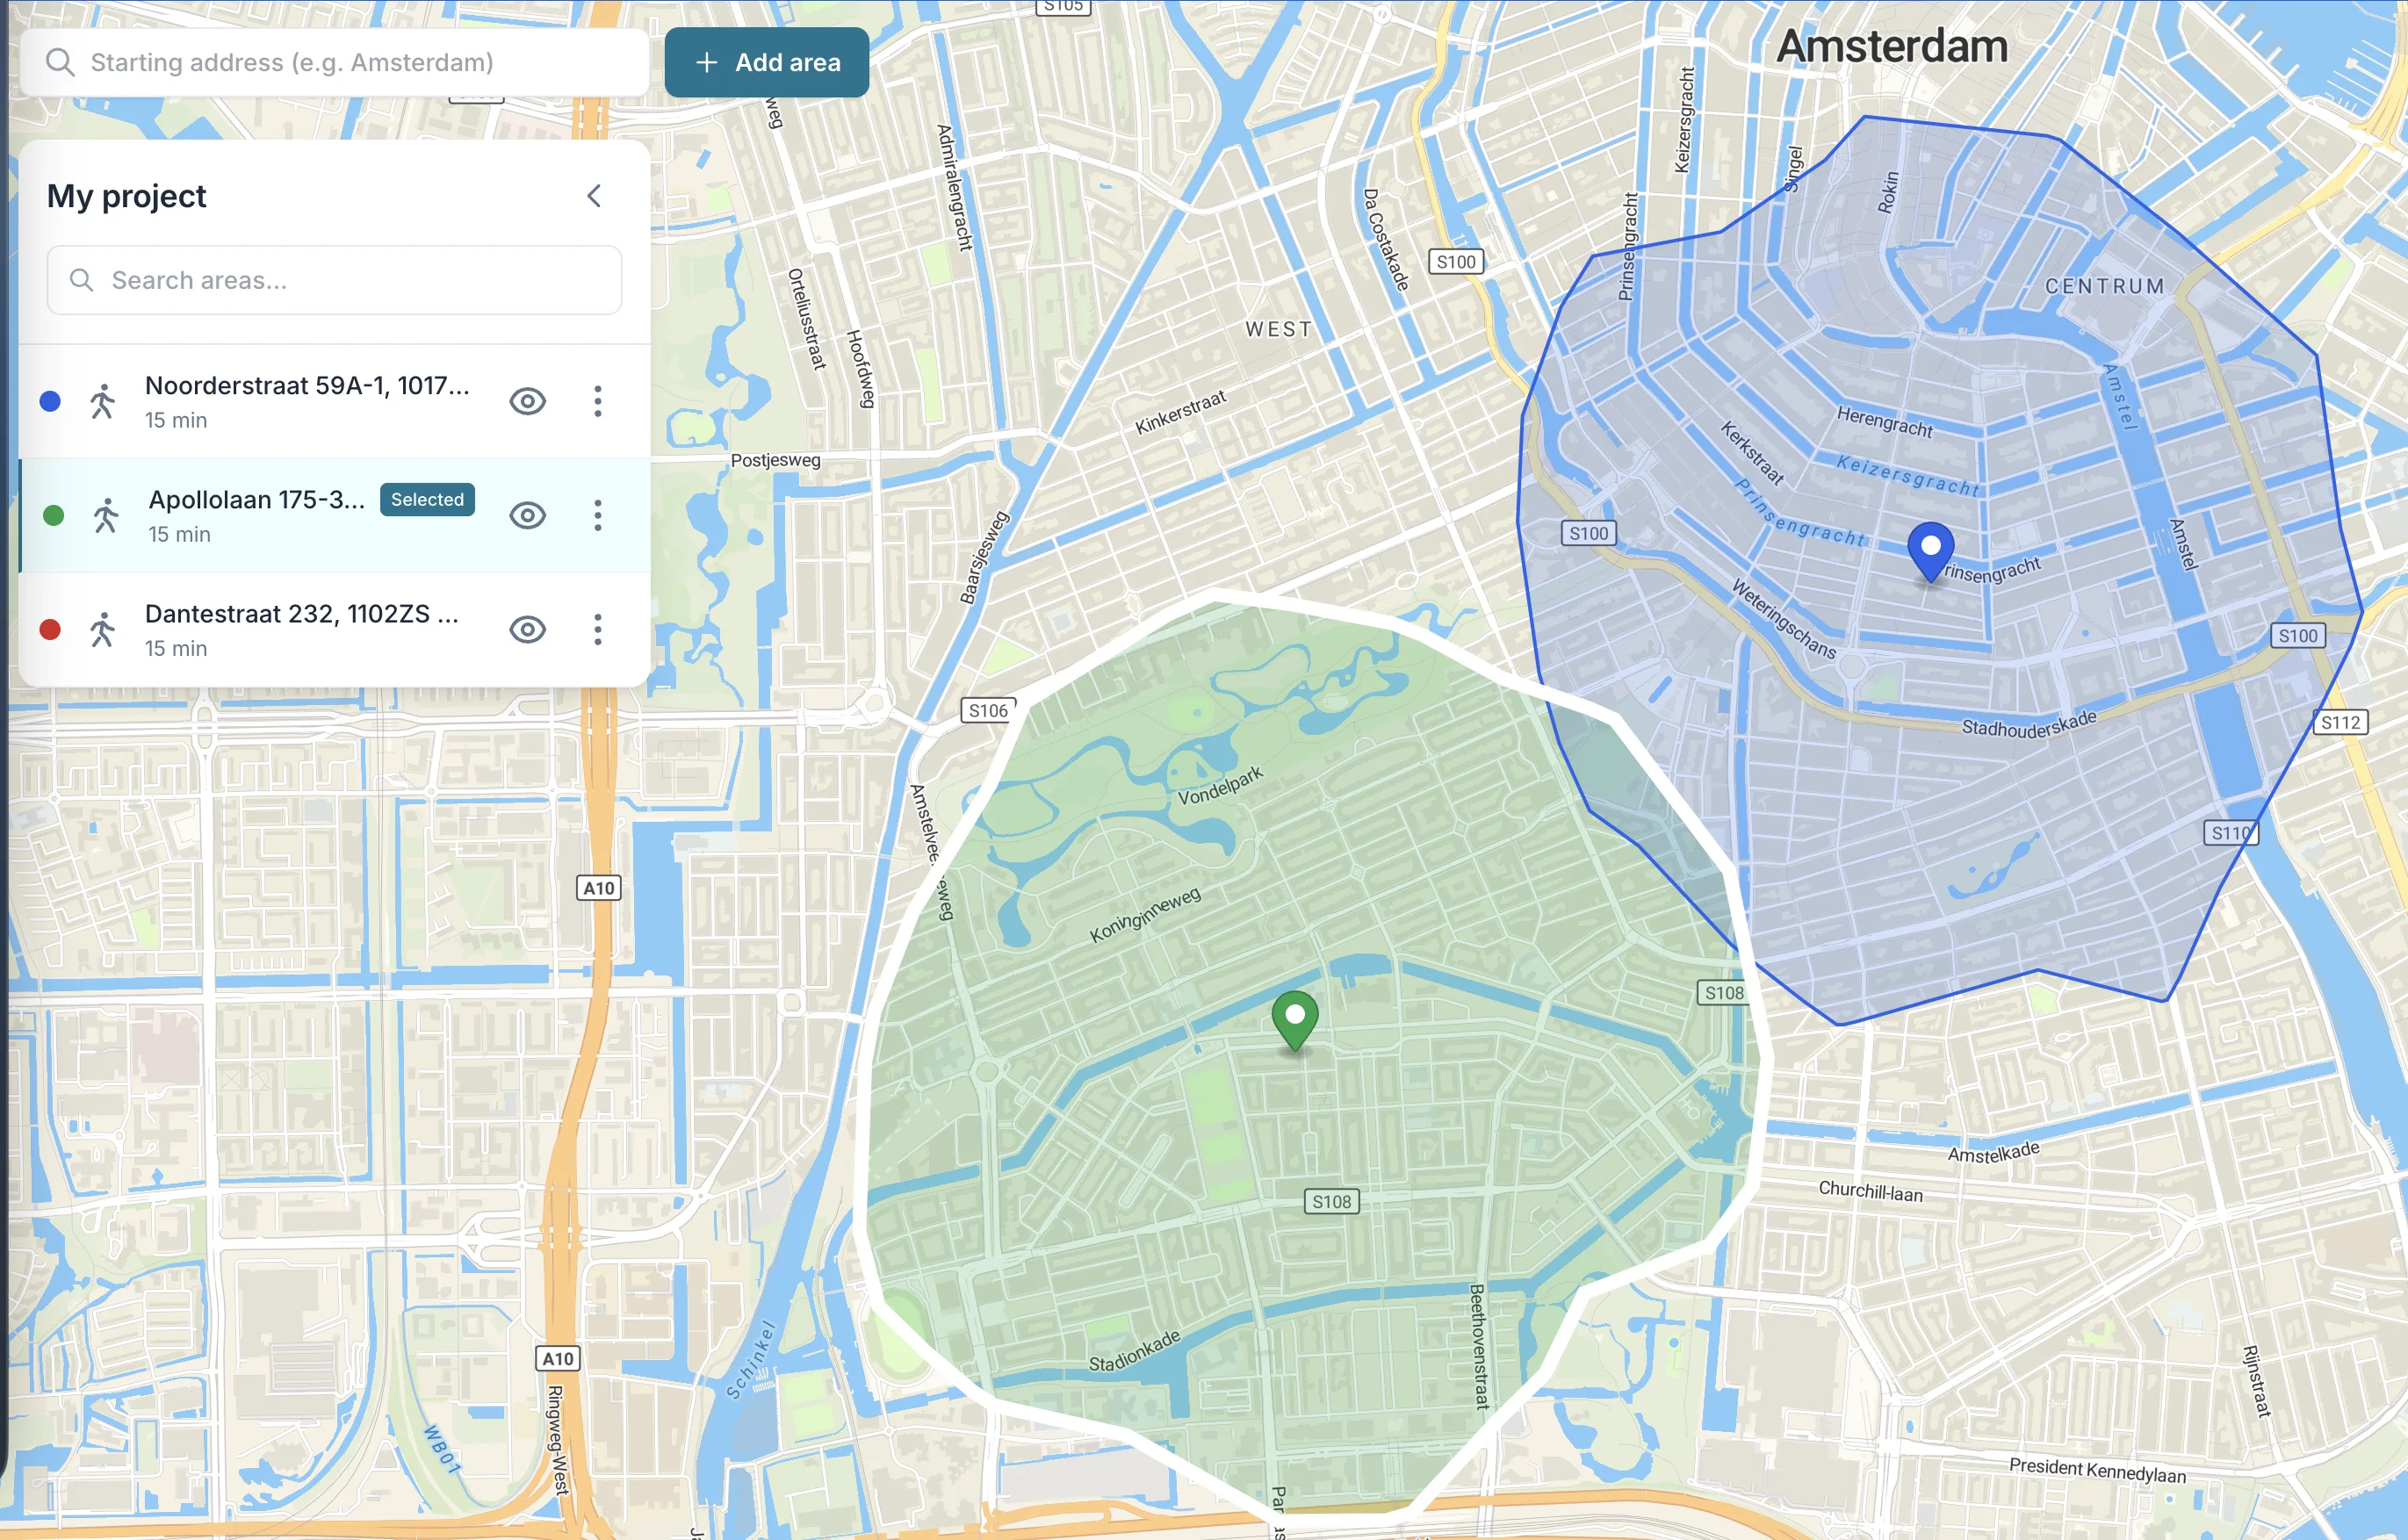This screenshot has height=1540, width=2408.
Task: Hide the Apollolaan isochrone using the eye toggle
Action: [x=527, y=514]
